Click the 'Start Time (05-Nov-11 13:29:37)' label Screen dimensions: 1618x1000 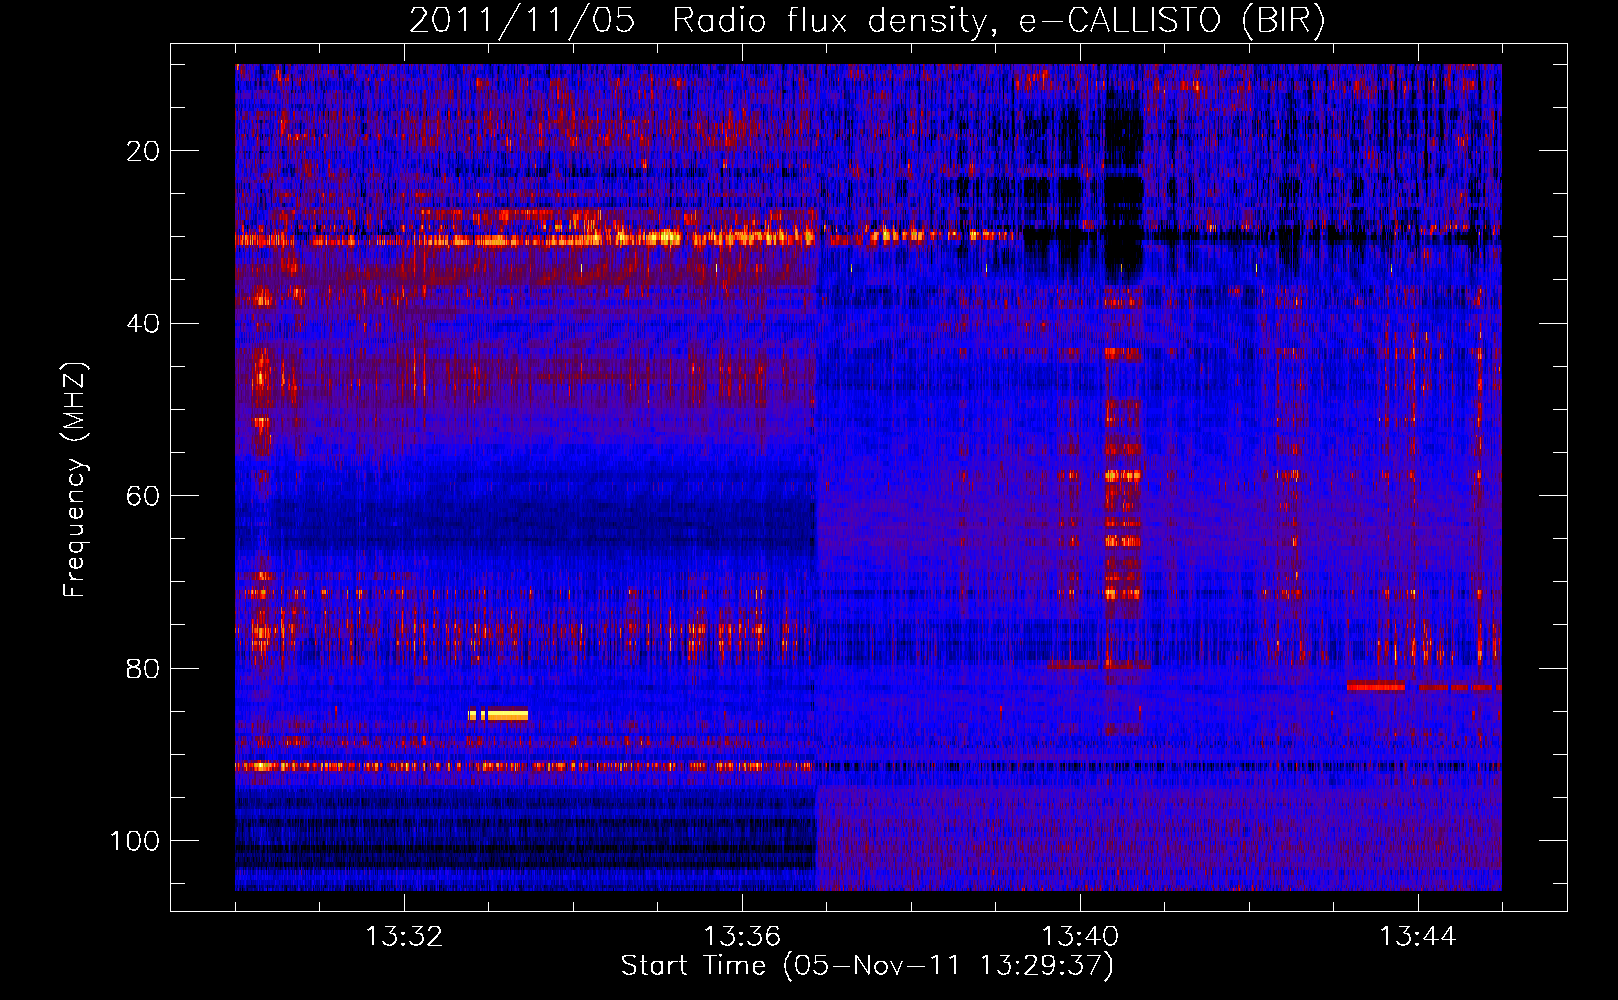point(867,966)
